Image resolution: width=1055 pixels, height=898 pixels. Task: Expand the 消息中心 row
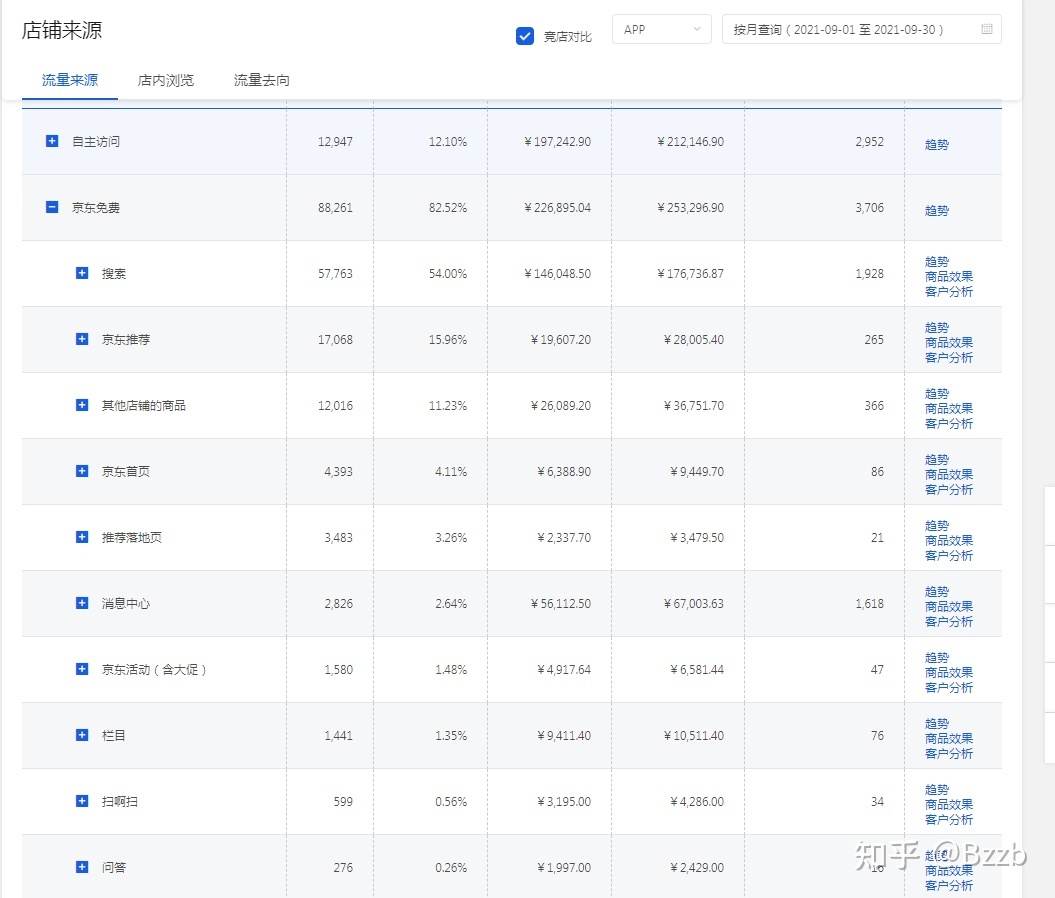coord(82,603)
